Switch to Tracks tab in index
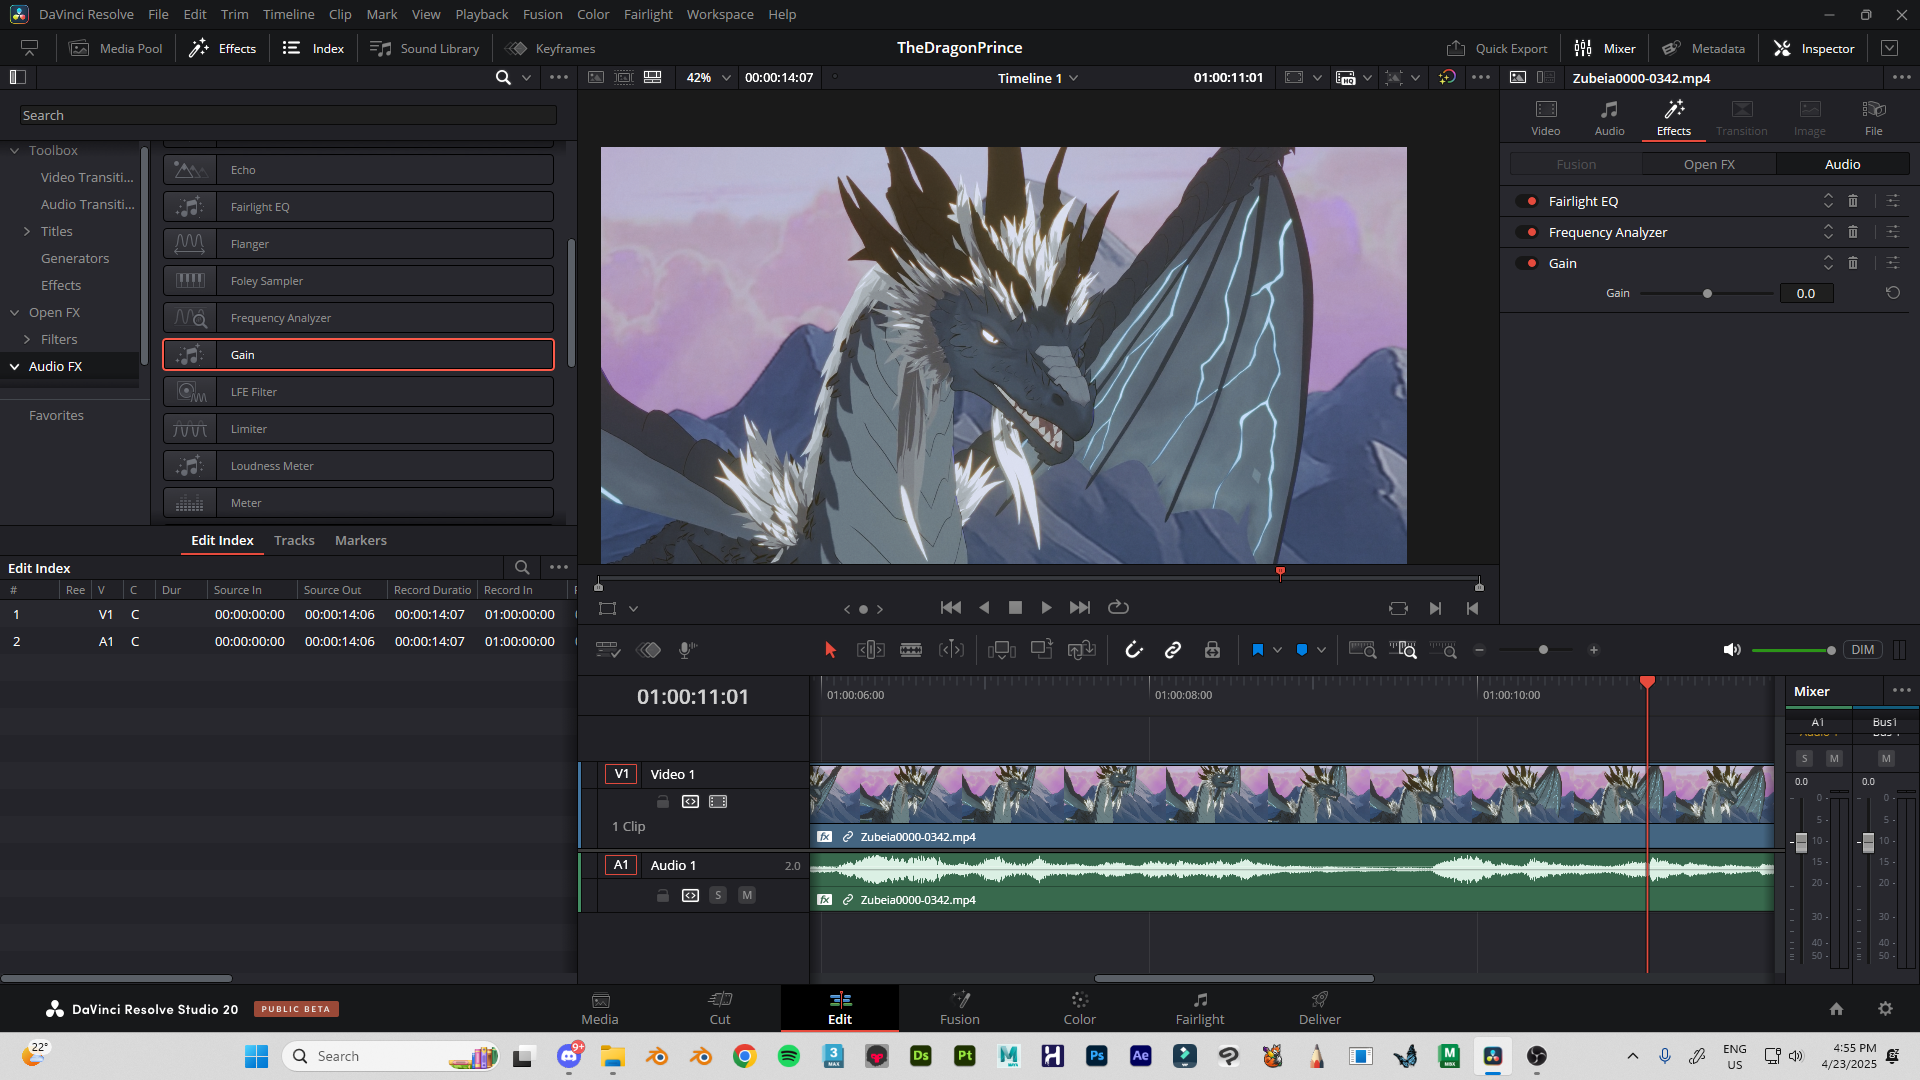The width and height of the screenshot is (1920, 1080). 294,540
